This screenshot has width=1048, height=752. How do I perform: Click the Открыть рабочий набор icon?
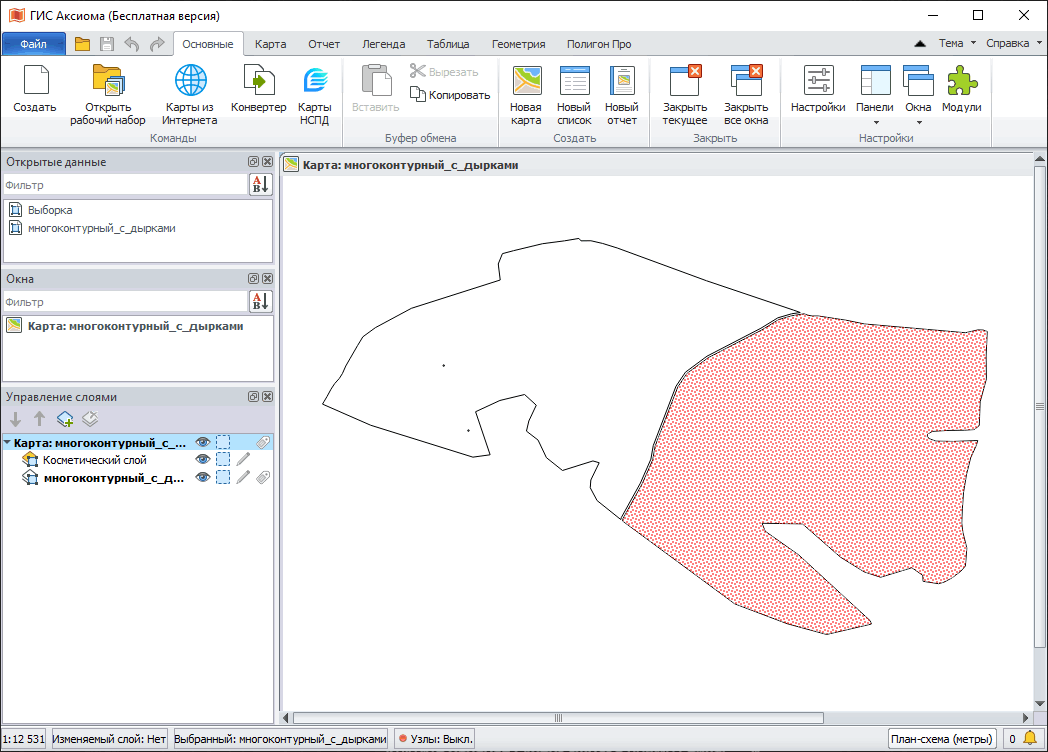(107, 95)
